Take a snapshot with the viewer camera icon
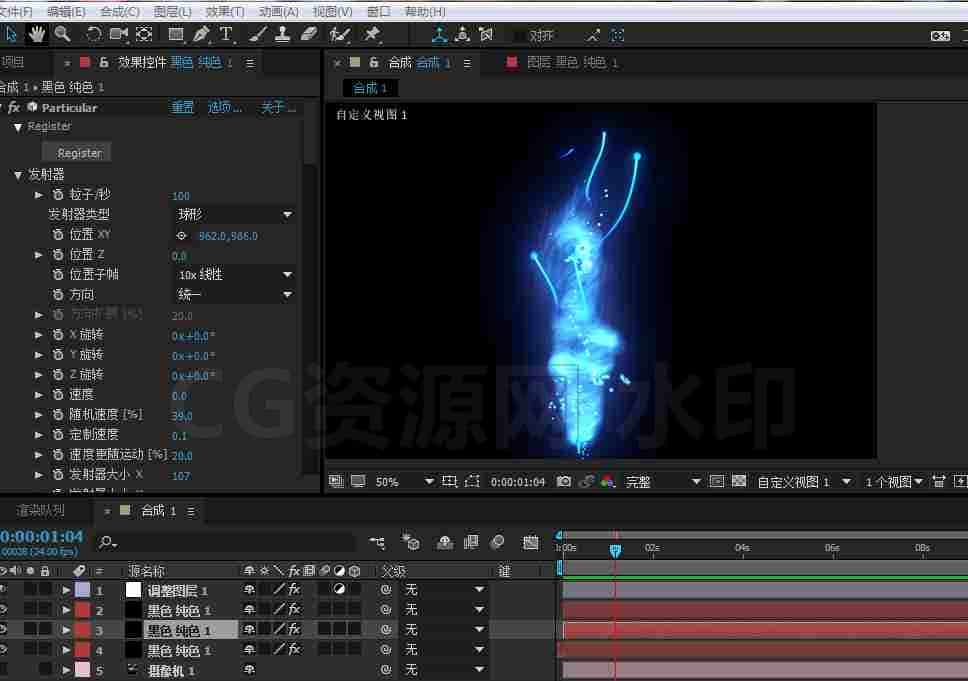Viewport: 968px width, 681px height. click(564, 482)
